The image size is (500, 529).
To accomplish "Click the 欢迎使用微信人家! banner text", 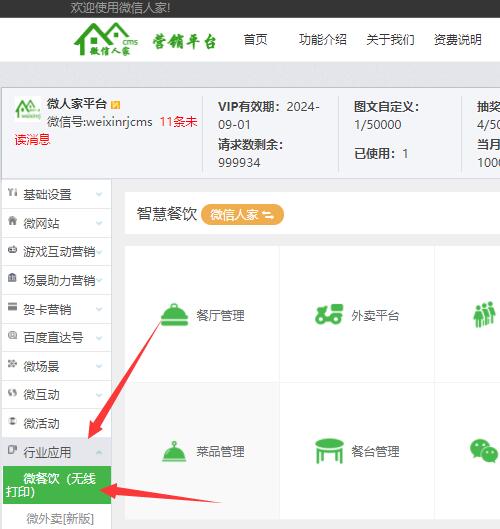I will (x=120, y=7).
